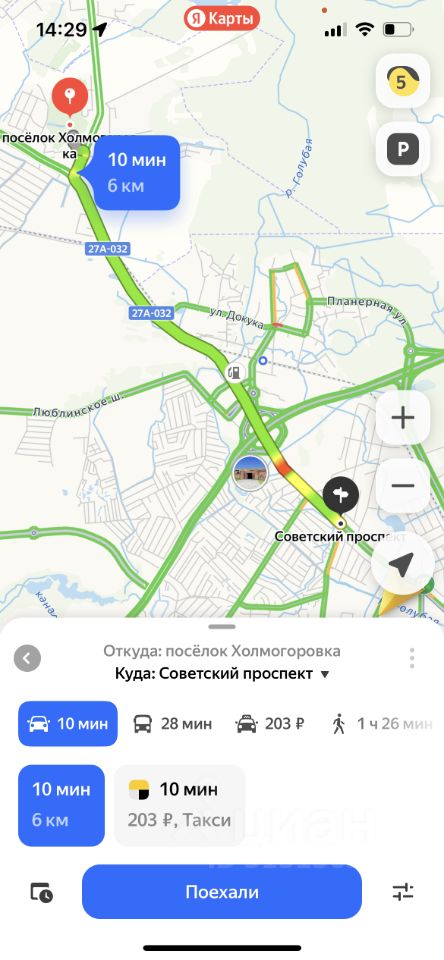The height and width of the screenshot is (960, 444).
Task: Toggle the parking layer button
Action: 402,149
